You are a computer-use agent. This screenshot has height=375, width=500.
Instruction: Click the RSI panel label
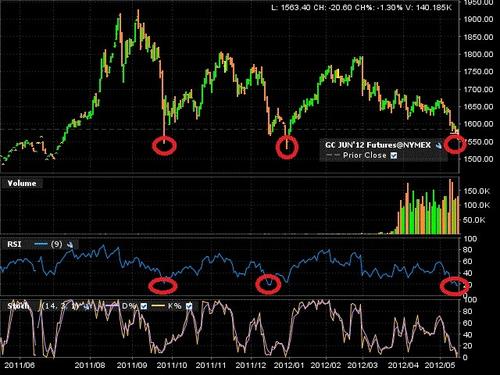tap(14, 244)
